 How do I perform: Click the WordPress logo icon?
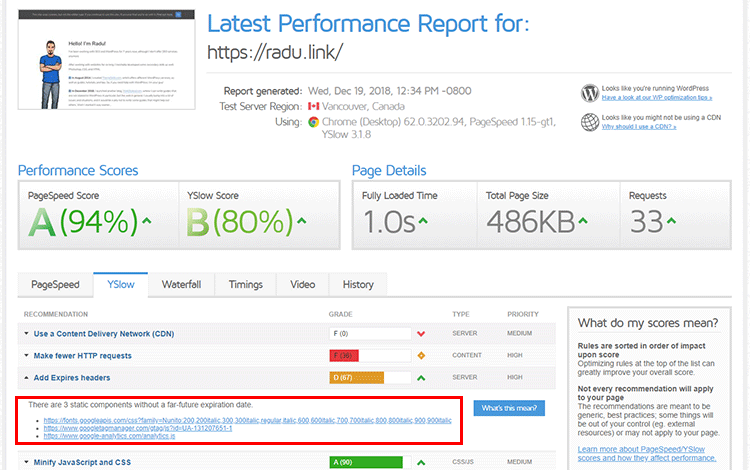[x=590, y=93]
